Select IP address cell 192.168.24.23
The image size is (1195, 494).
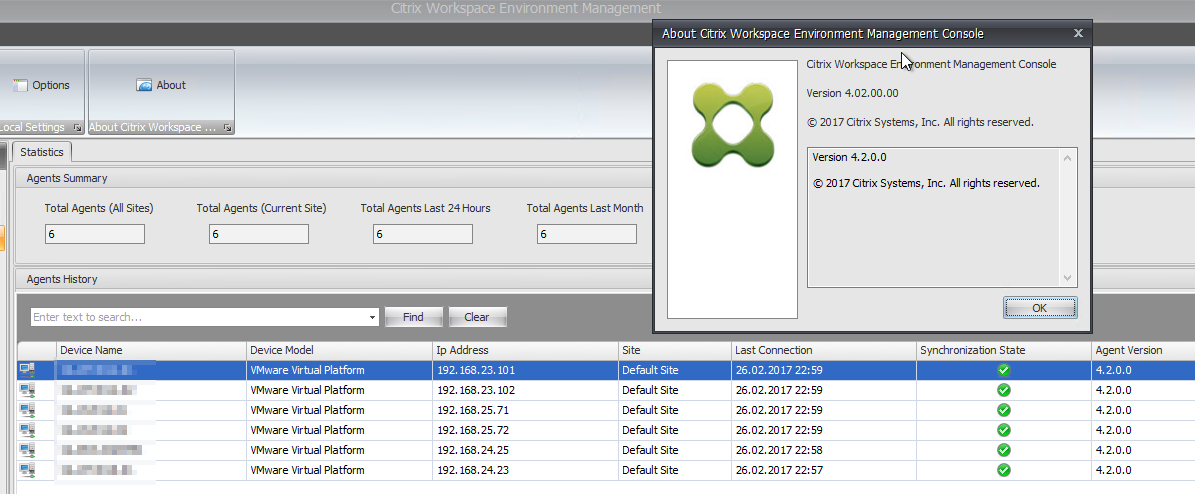click(526, 470)
